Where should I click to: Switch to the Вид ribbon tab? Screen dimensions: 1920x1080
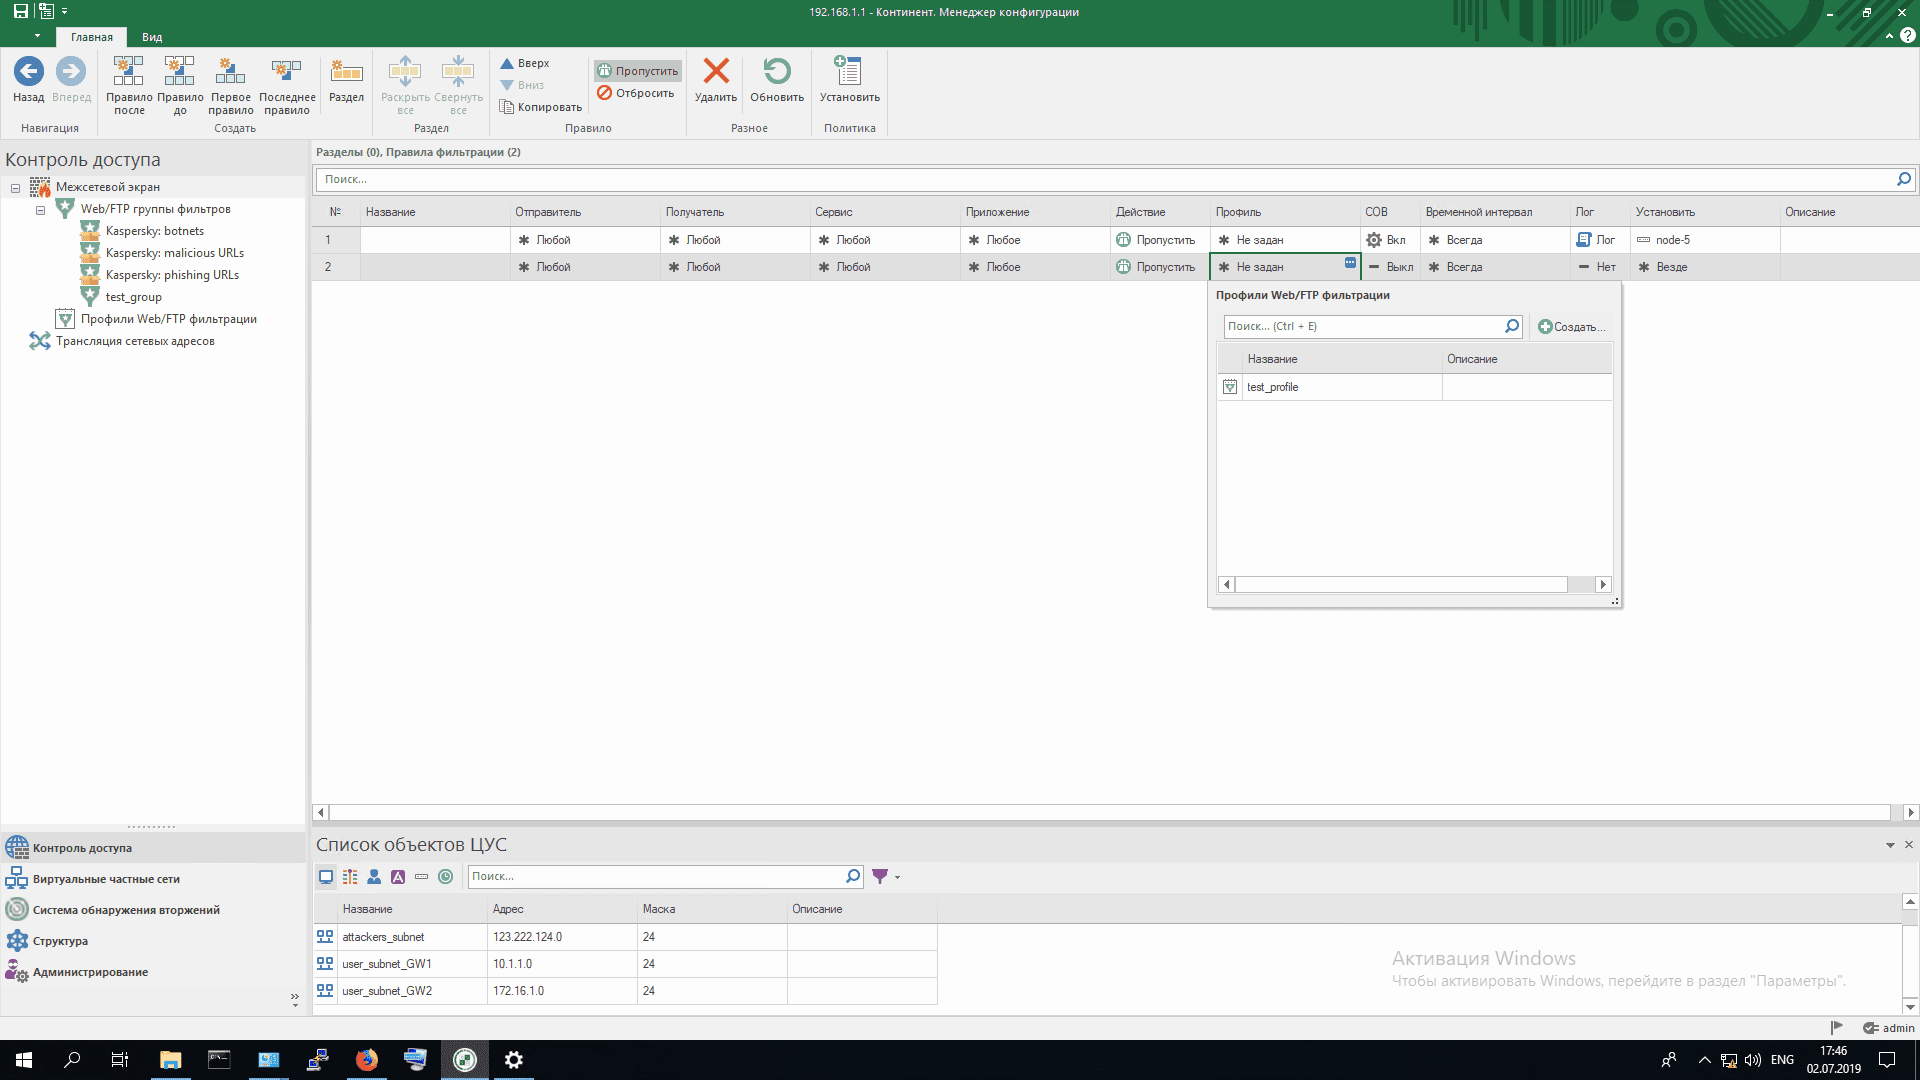pyautogui.click(x=152, y=37)
